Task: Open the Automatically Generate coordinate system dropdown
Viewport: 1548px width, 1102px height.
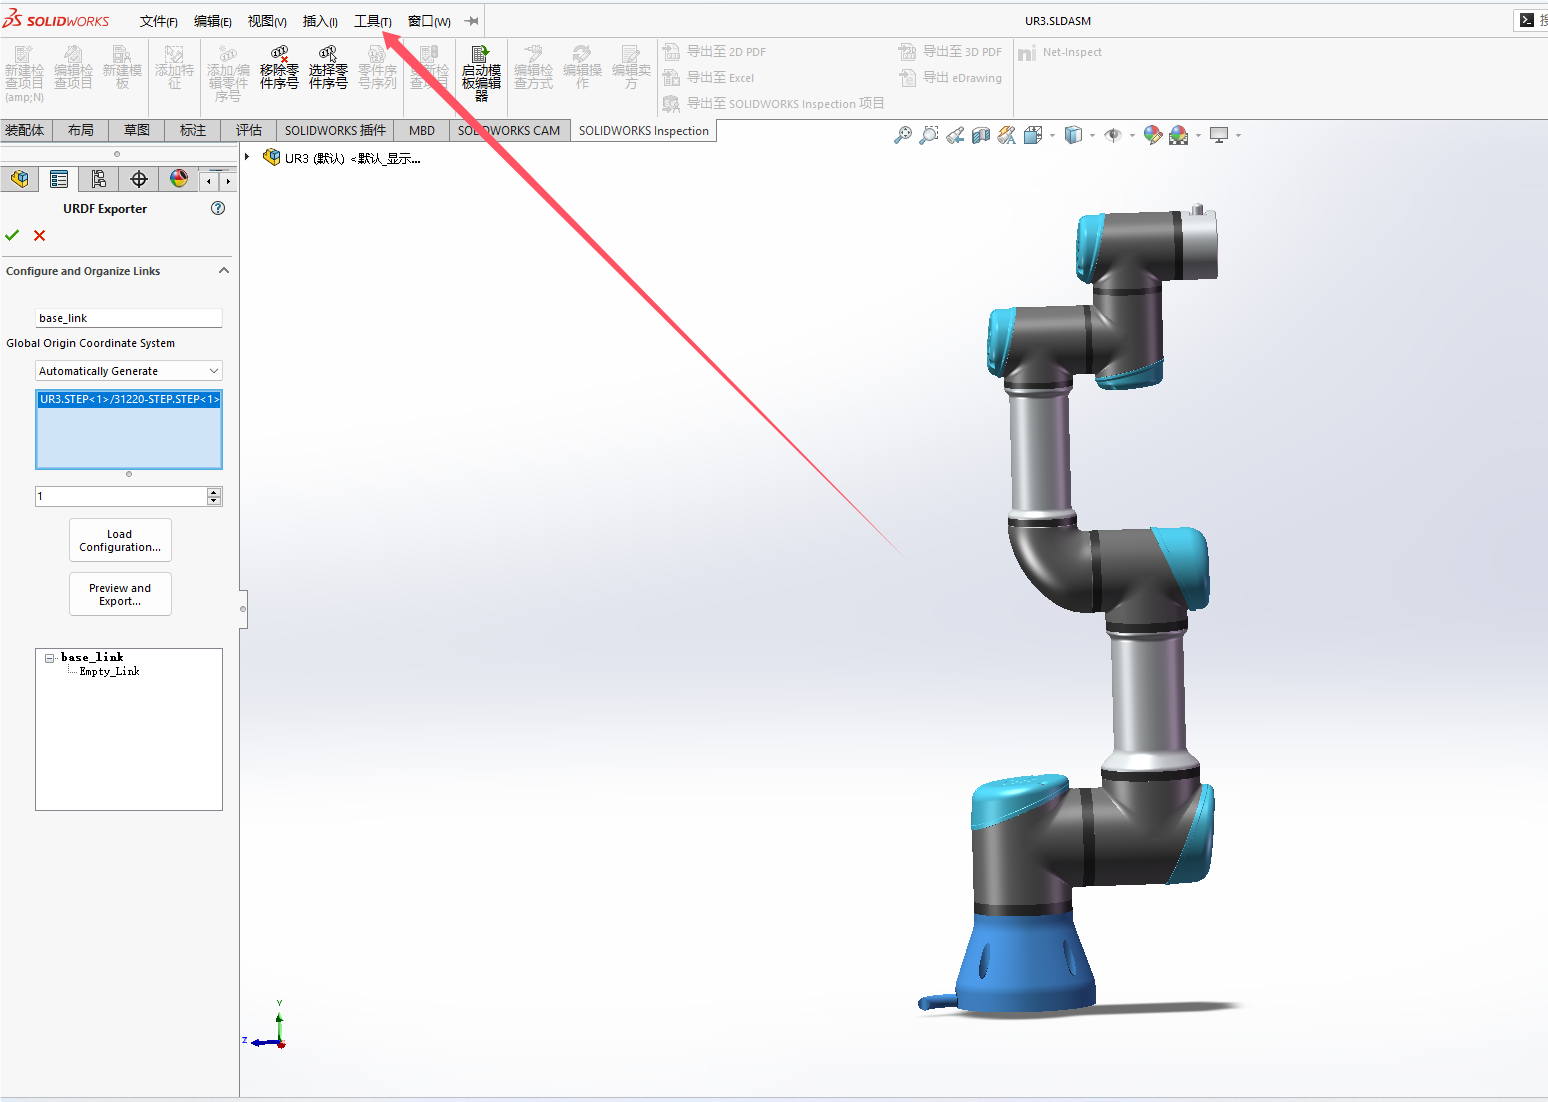Action: click(x=213, y=370)
